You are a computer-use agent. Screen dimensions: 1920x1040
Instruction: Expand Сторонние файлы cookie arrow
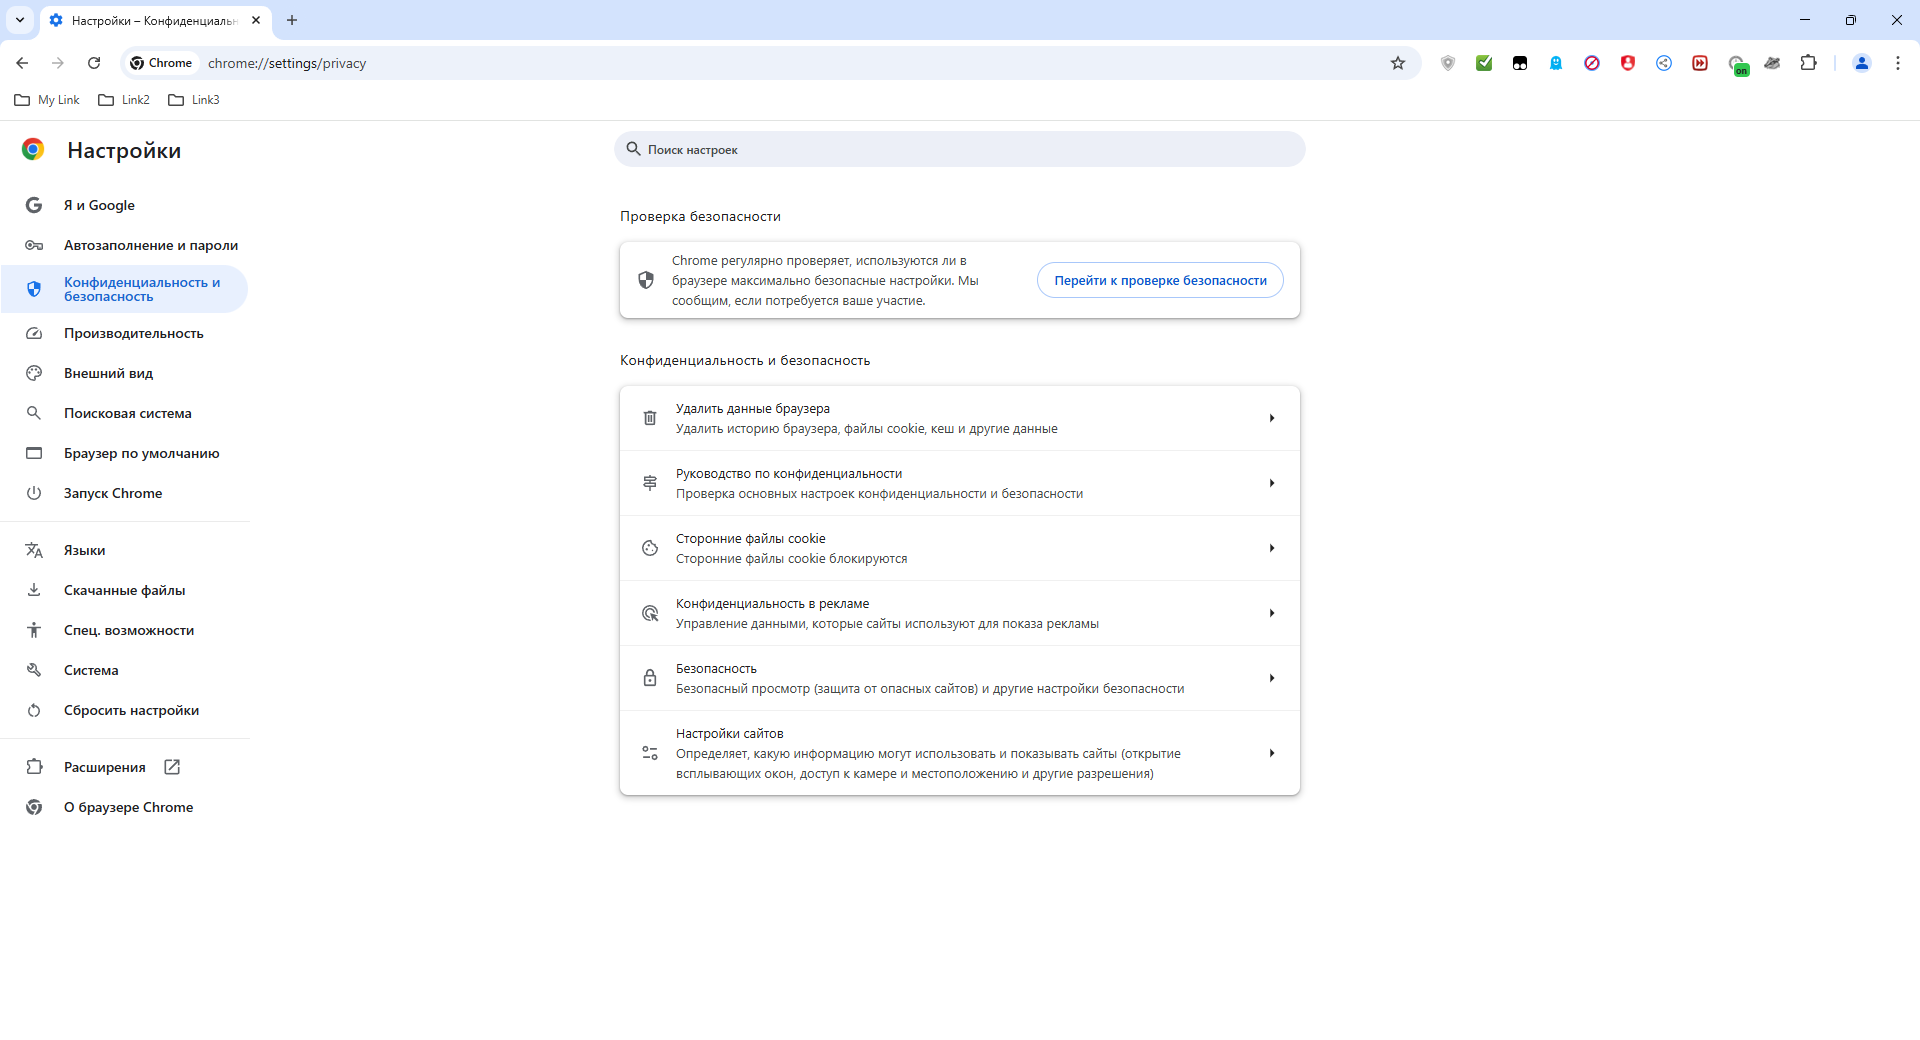click(1272, 548)
